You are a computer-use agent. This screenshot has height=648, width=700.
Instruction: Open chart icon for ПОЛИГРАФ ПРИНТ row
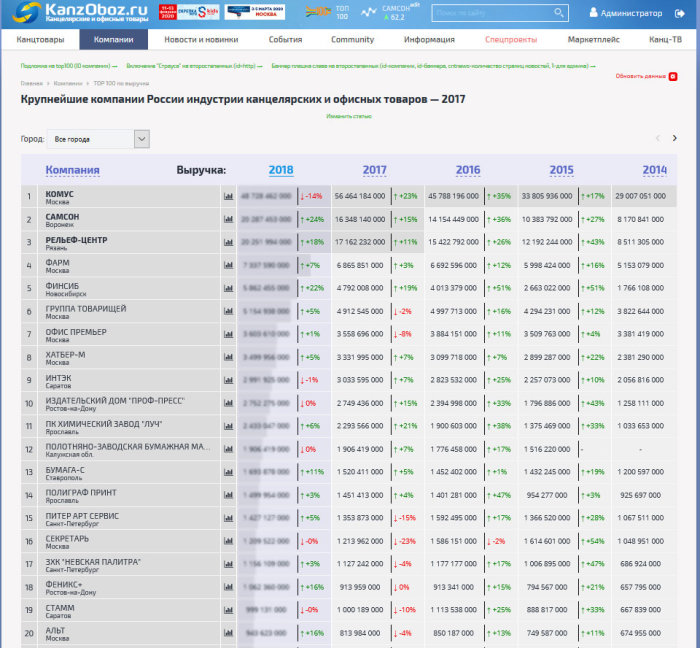[228, 495]
